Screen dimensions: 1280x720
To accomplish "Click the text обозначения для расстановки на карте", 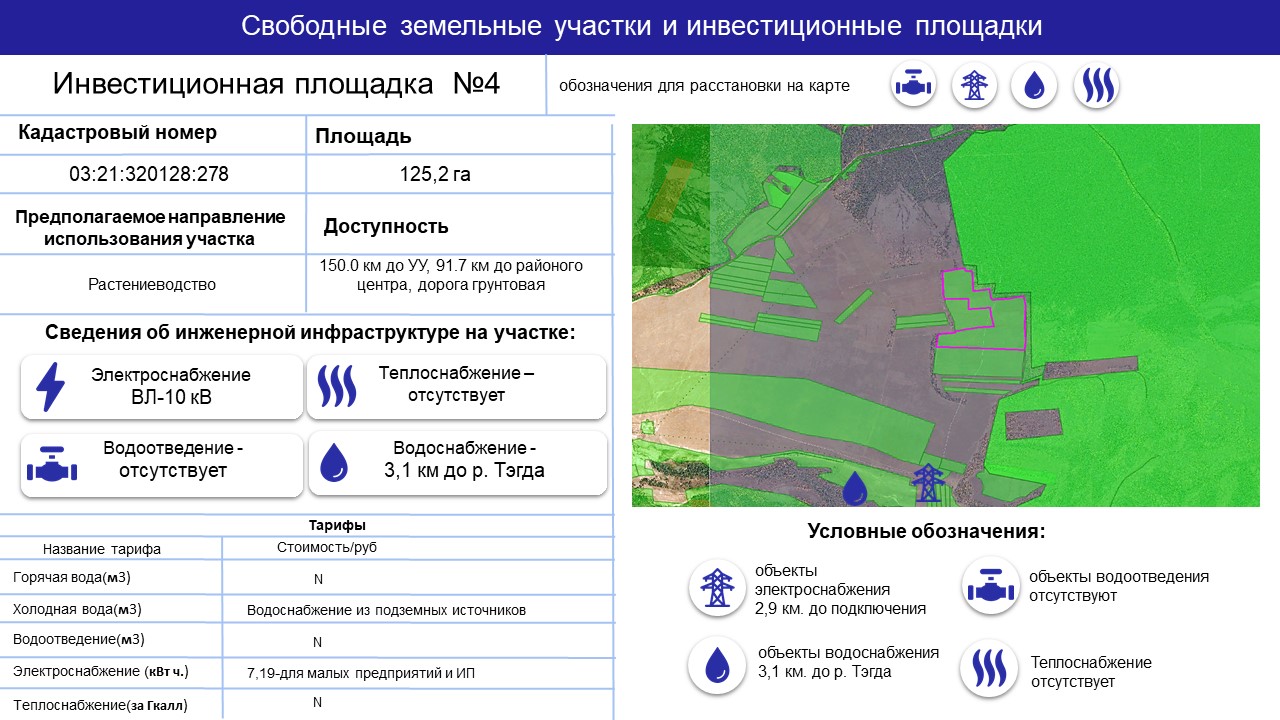I will pyautogui.click(x=704, y=86).
